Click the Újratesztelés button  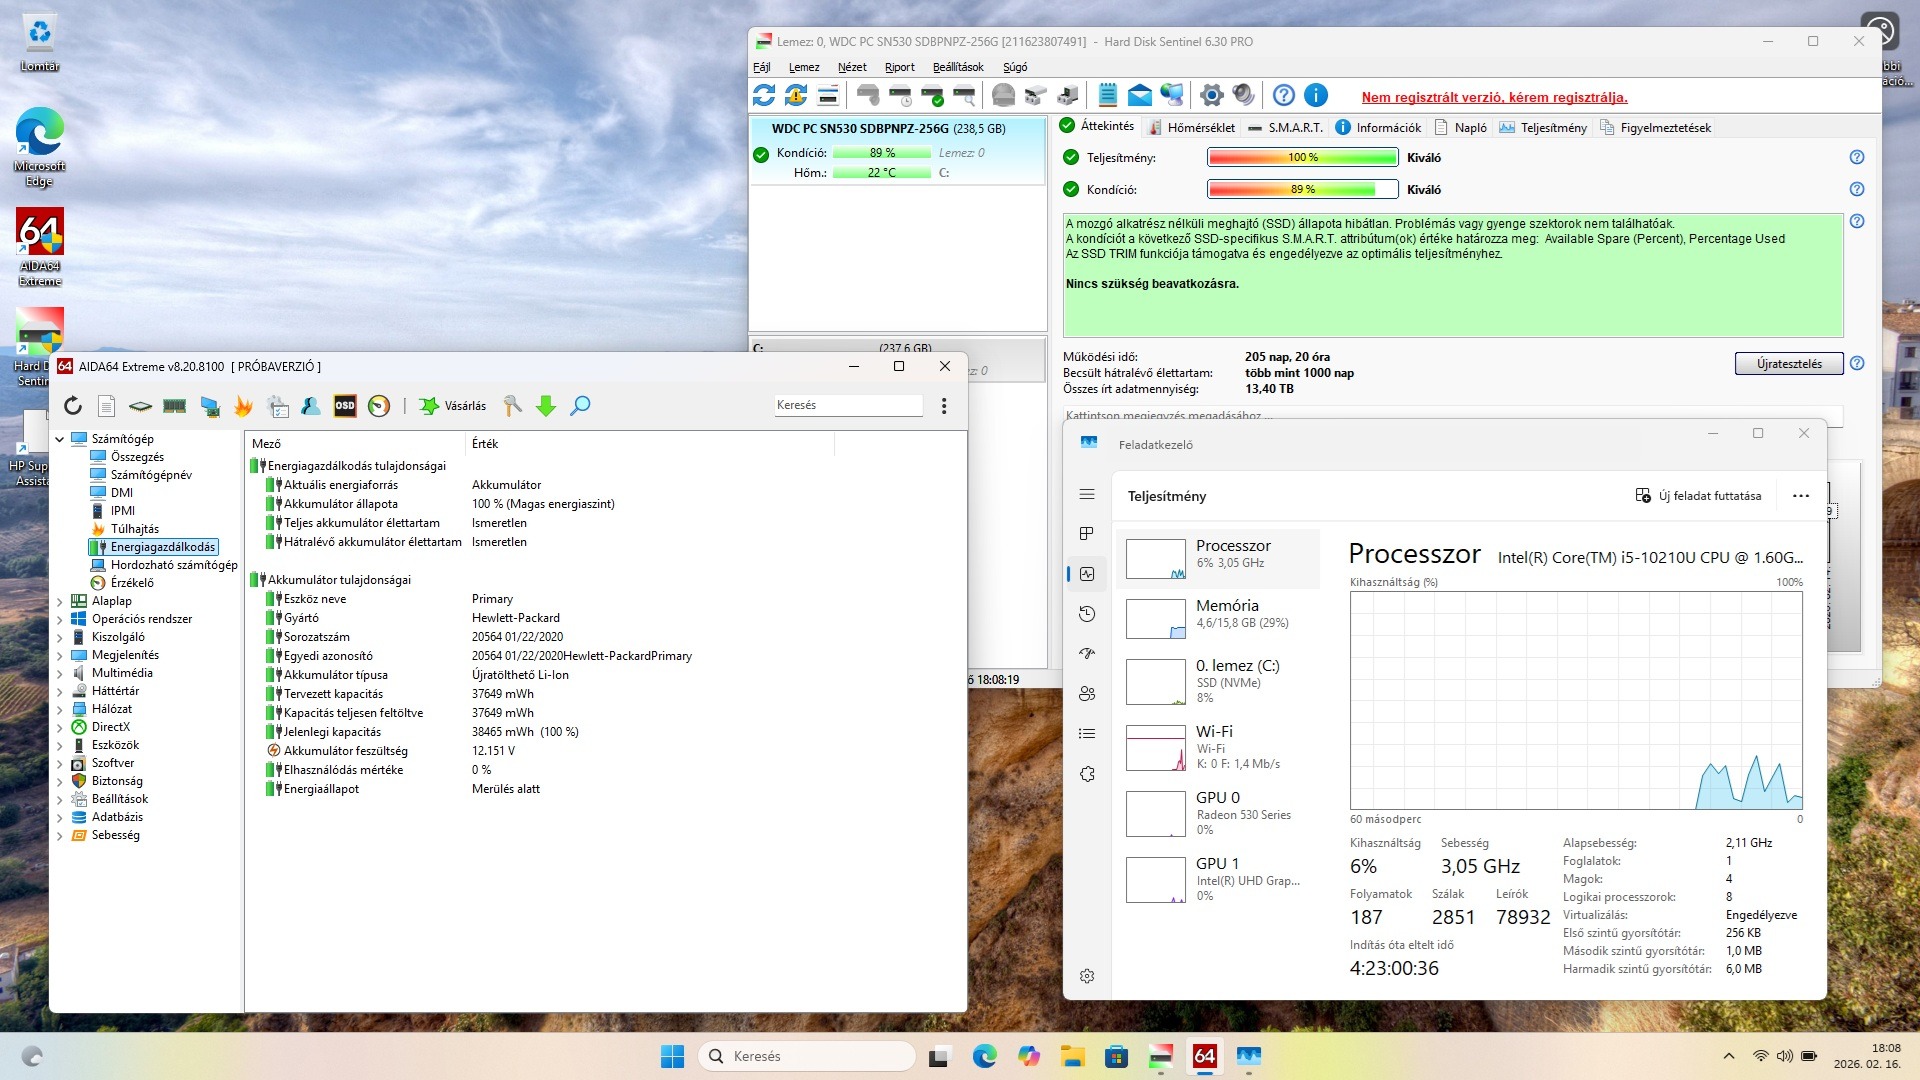pyautogui.click(x=1788, y=364)
